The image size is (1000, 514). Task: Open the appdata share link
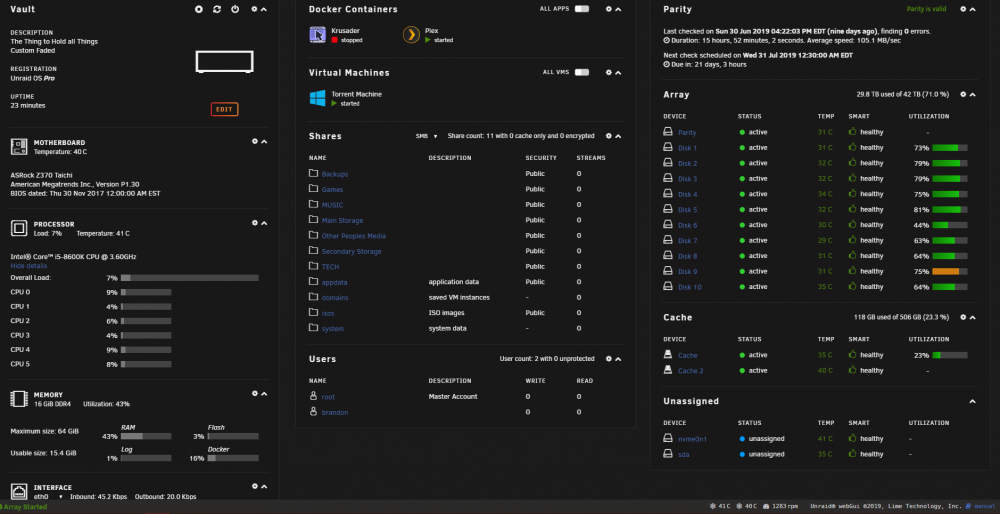[x=334, y=282]
